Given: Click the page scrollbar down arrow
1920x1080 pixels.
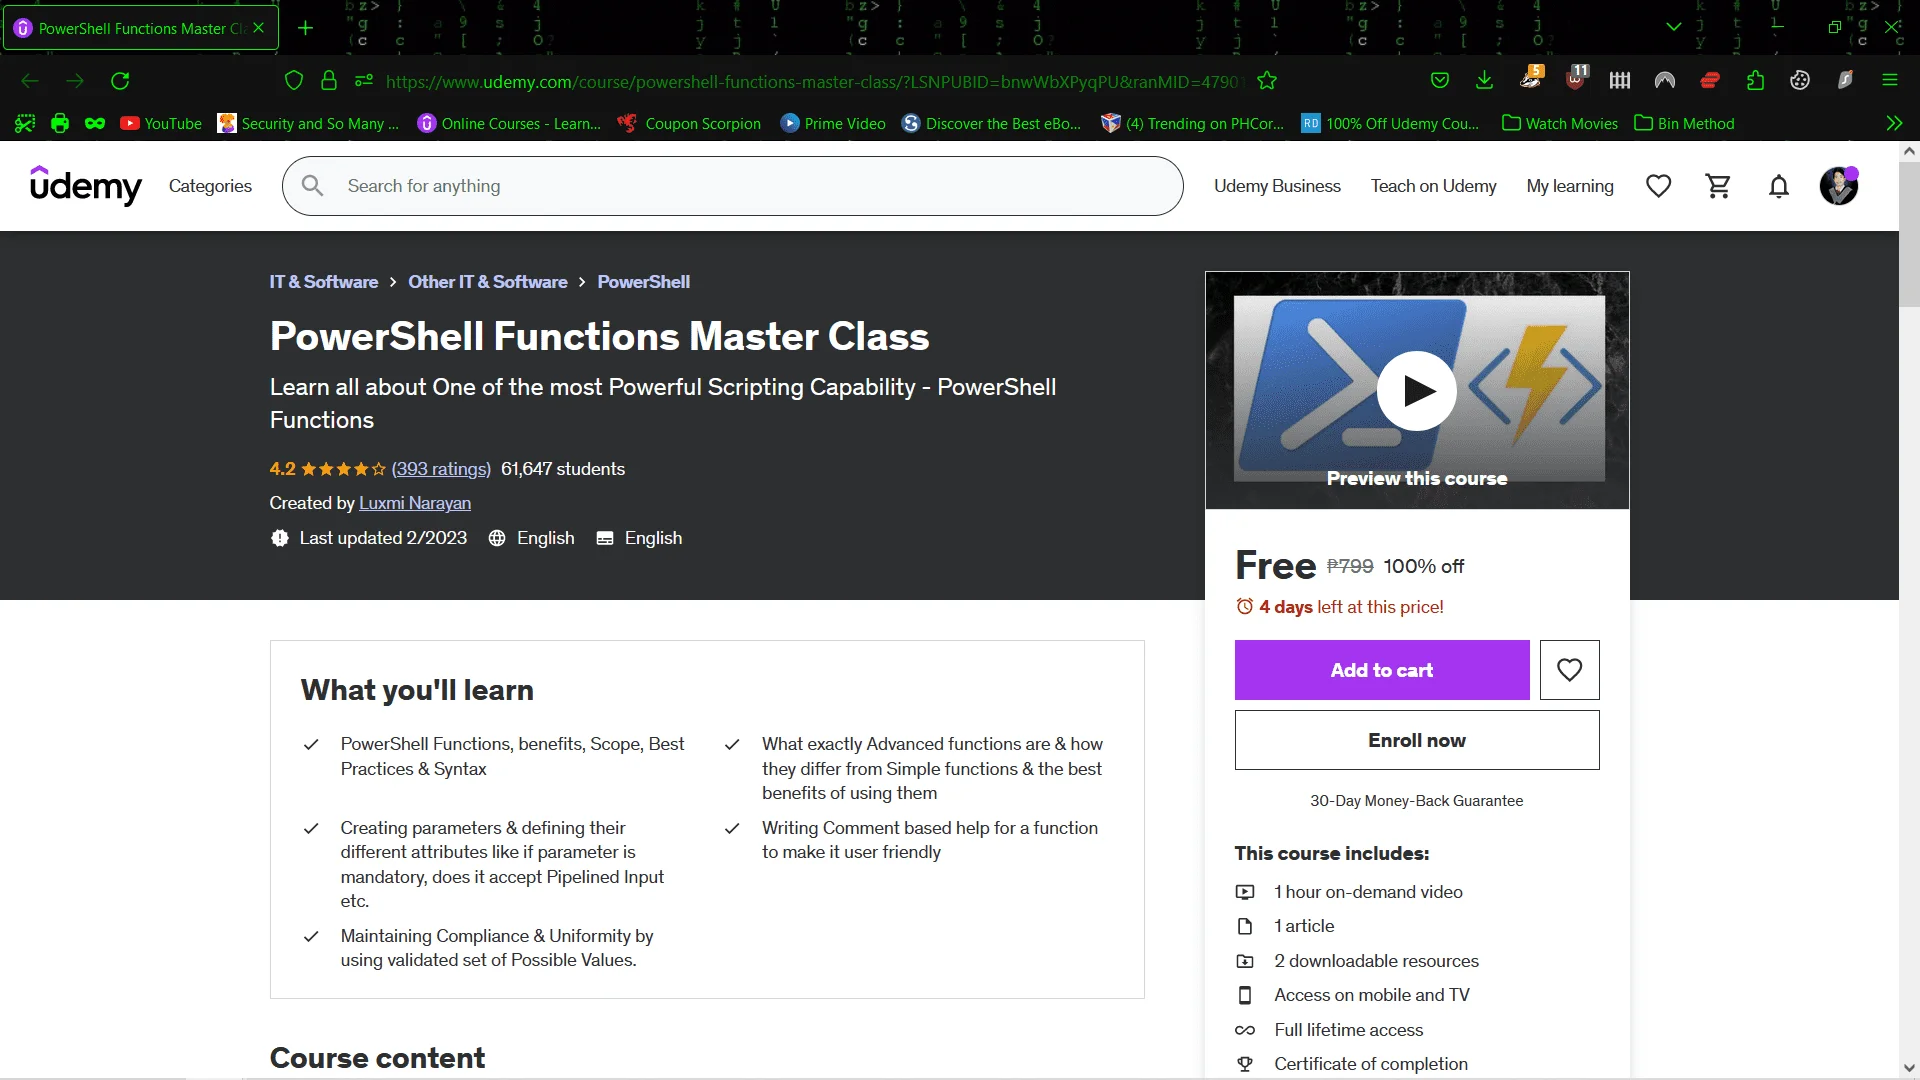Looking at the screenshot, I should point(1909,1067).
